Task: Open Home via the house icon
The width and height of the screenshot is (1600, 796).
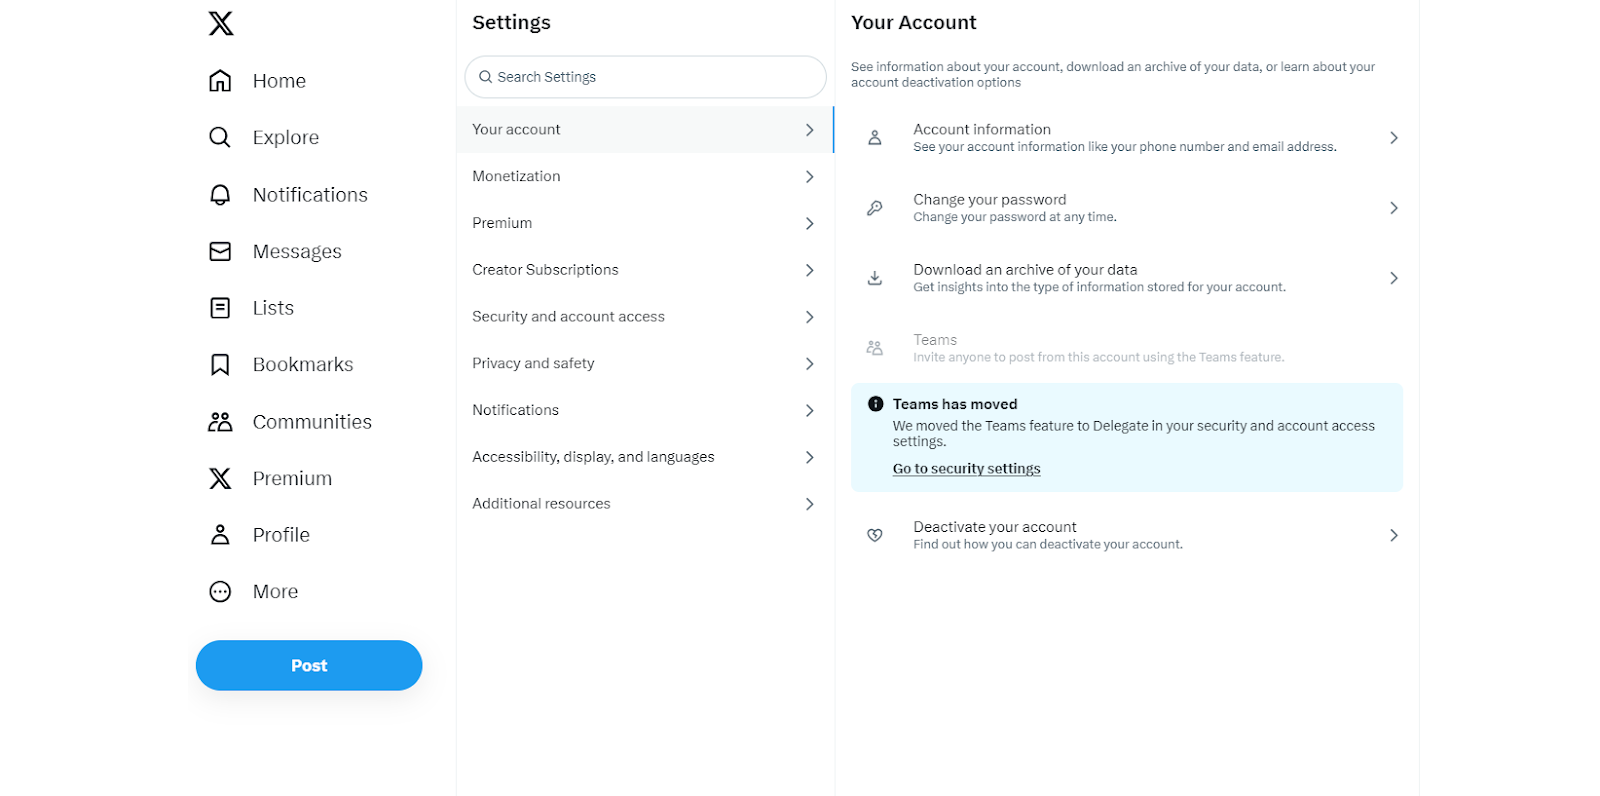Action: [220, 81]
